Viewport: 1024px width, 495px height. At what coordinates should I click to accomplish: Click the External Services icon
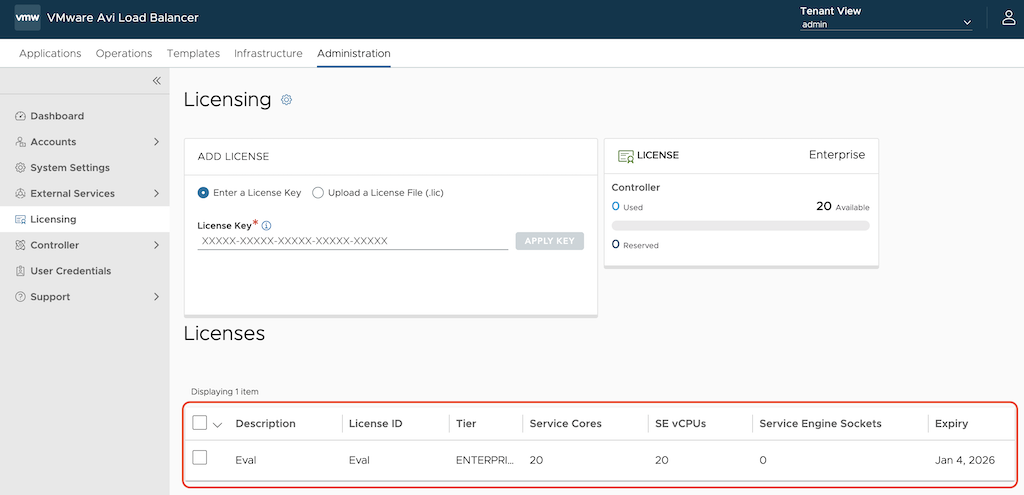(20, 193)
